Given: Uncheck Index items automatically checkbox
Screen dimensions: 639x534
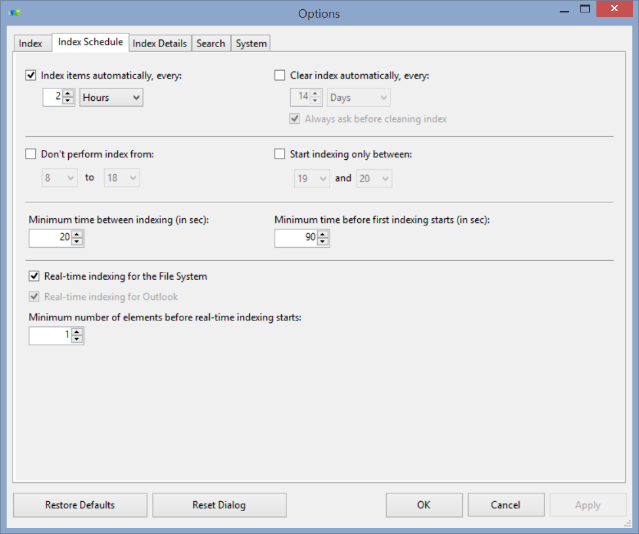Looking at the screenshot, I should (31, 75).
